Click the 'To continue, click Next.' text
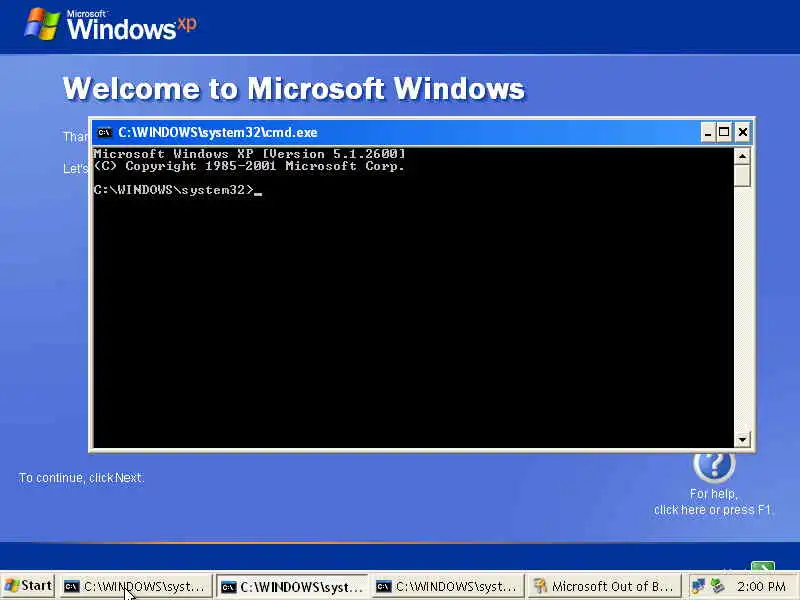The width and height of the screenshot is (800, 600). coord(82,478)
